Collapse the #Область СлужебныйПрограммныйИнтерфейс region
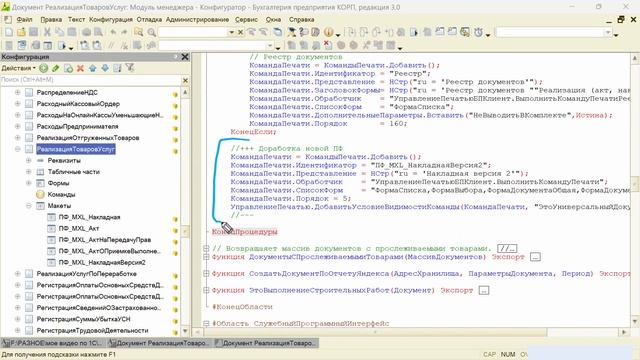Screen dimensions: 640x360 tap(206, 323)
